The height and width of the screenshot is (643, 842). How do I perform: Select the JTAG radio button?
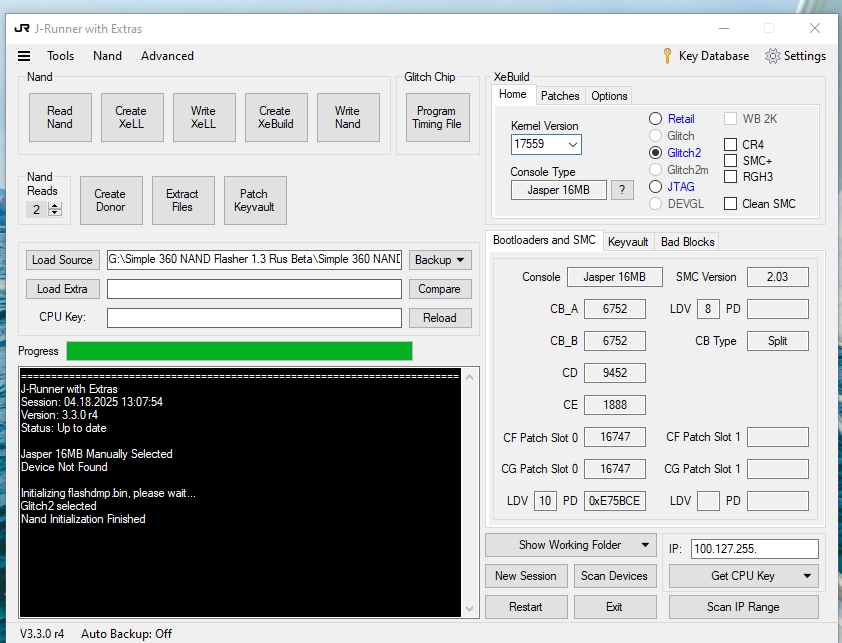[x=656, y=186]
